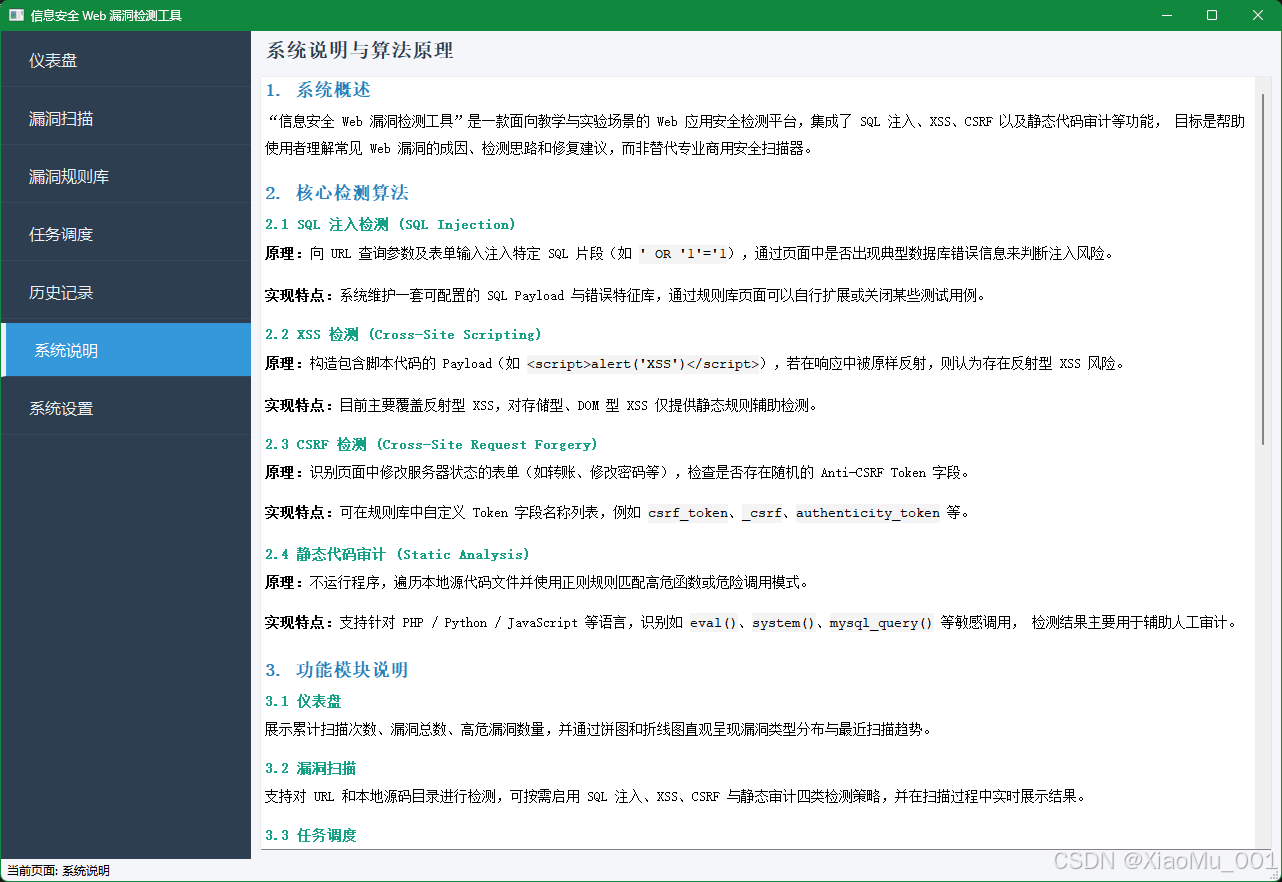Click the heading 2. 核心检测算法

point(337,193)
